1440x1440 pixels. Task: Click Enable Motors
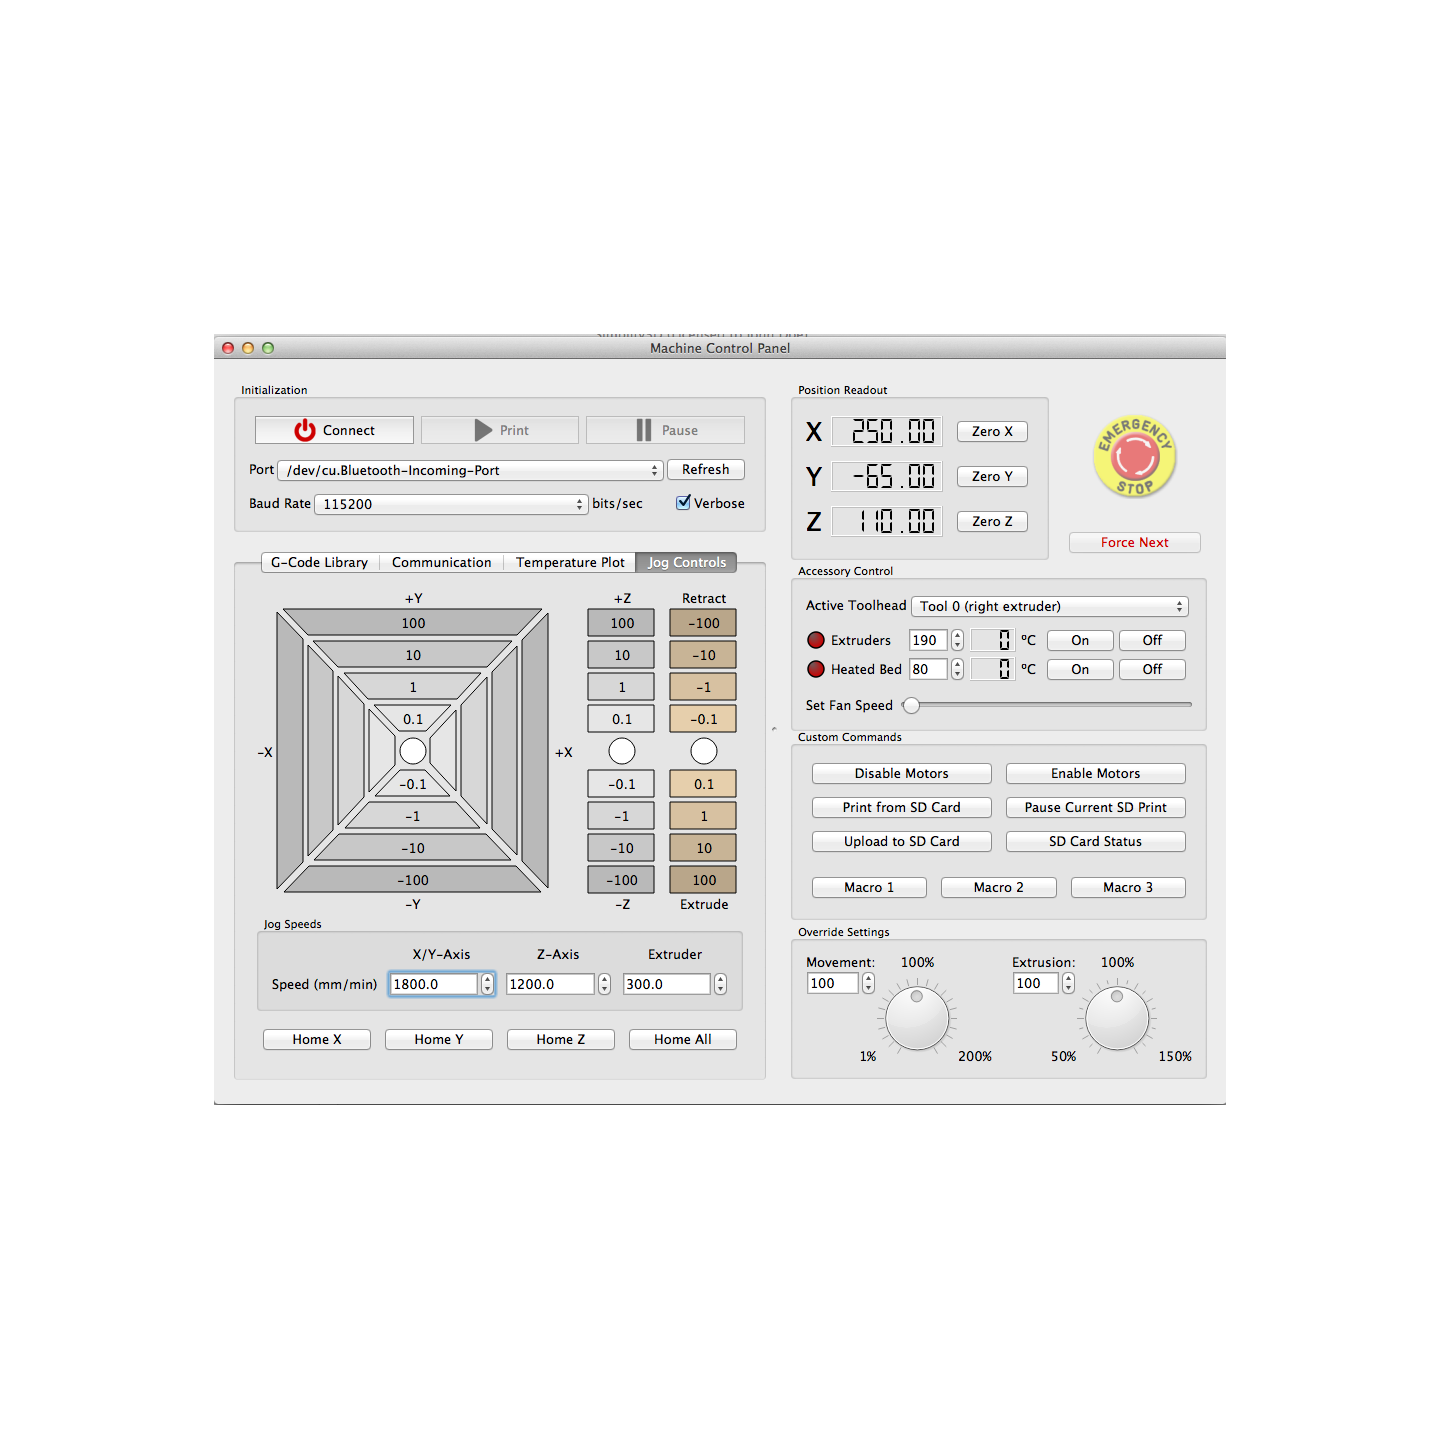point(1095,773)
